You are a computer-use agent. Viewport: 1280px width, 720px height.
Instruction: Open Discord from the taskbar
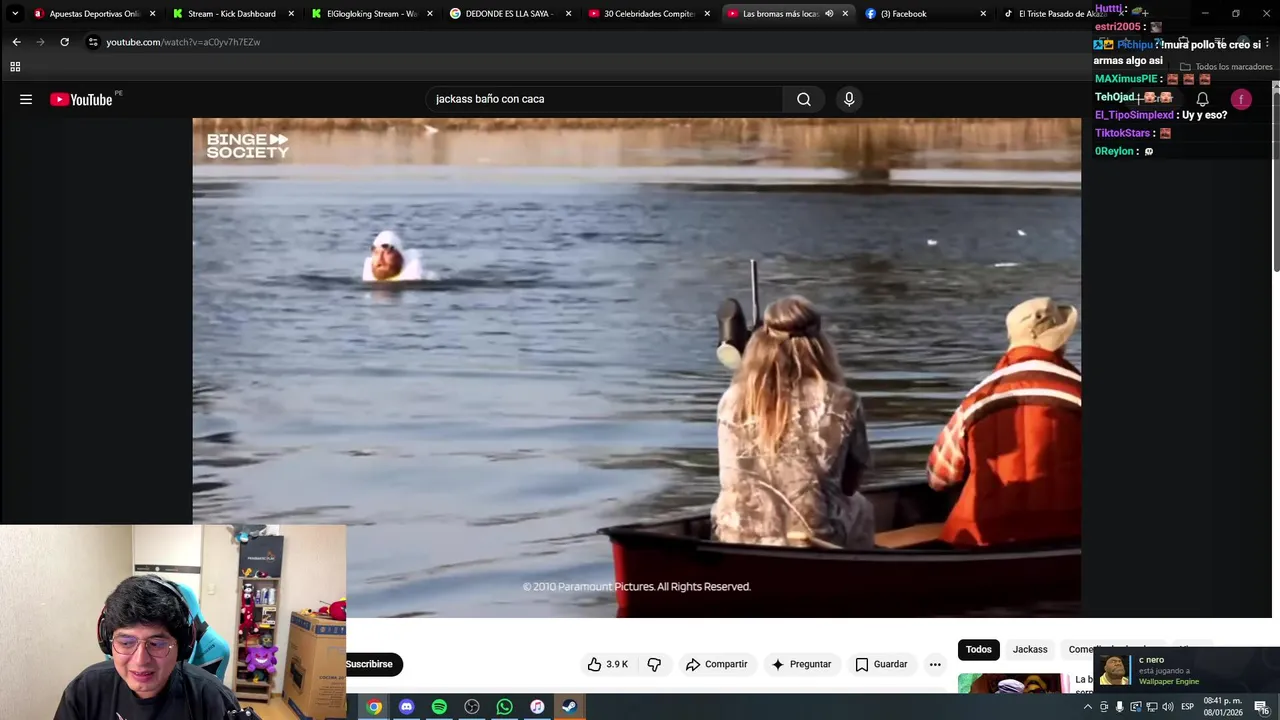406,707
